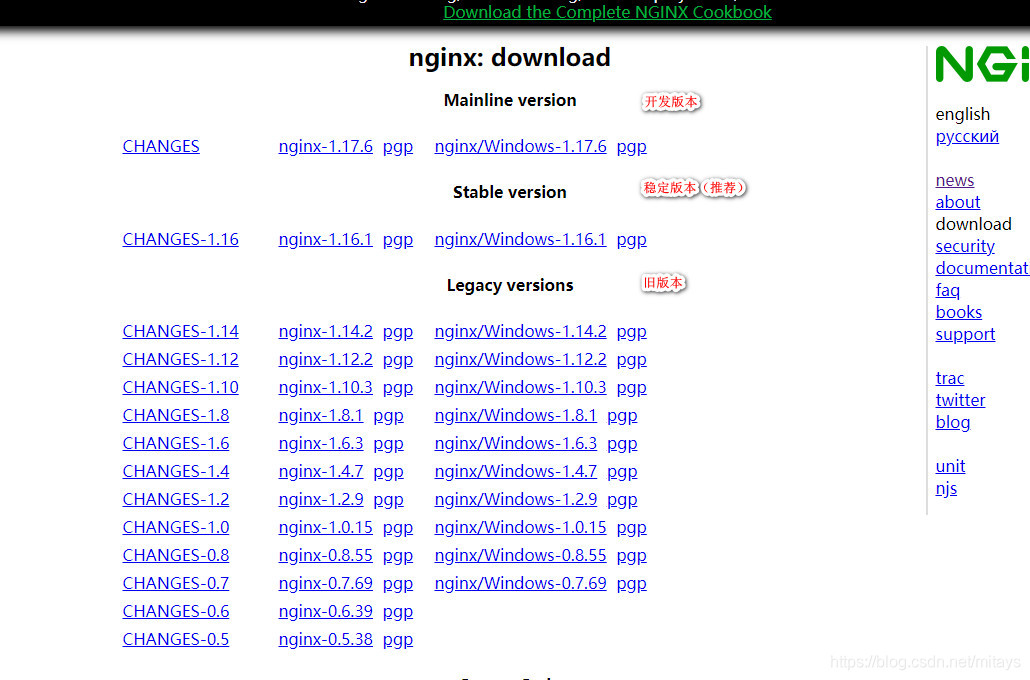
Task: Click the NGINX logo in the sidebar
Action: click(x=983, y=64)
